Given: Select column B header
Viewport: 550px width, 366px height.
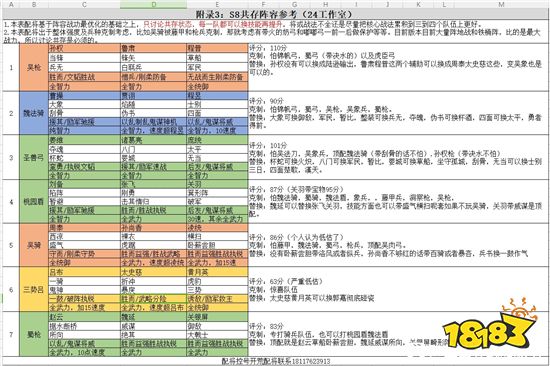Looking at the screenshot, I should pyautogui.click(x=34, y=5).
